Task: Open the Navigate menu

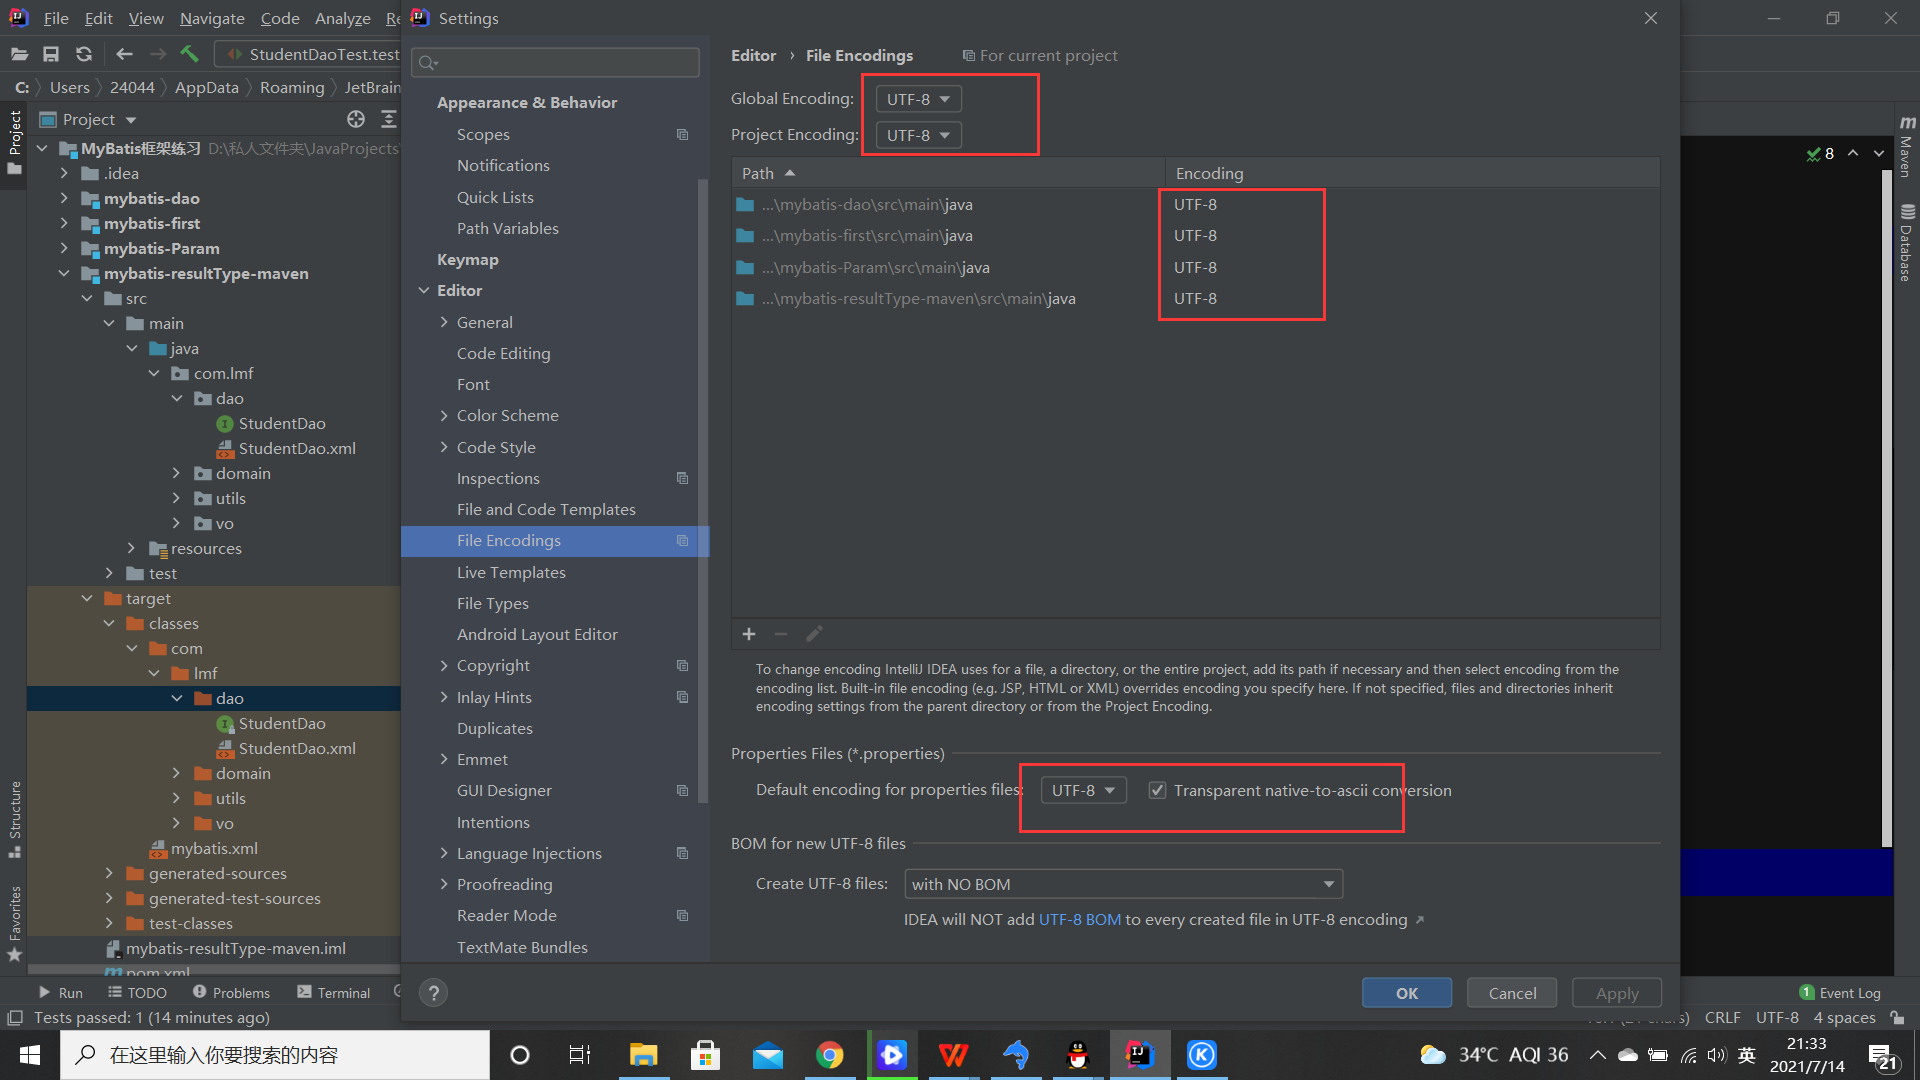Action: (x=212, y=18)
